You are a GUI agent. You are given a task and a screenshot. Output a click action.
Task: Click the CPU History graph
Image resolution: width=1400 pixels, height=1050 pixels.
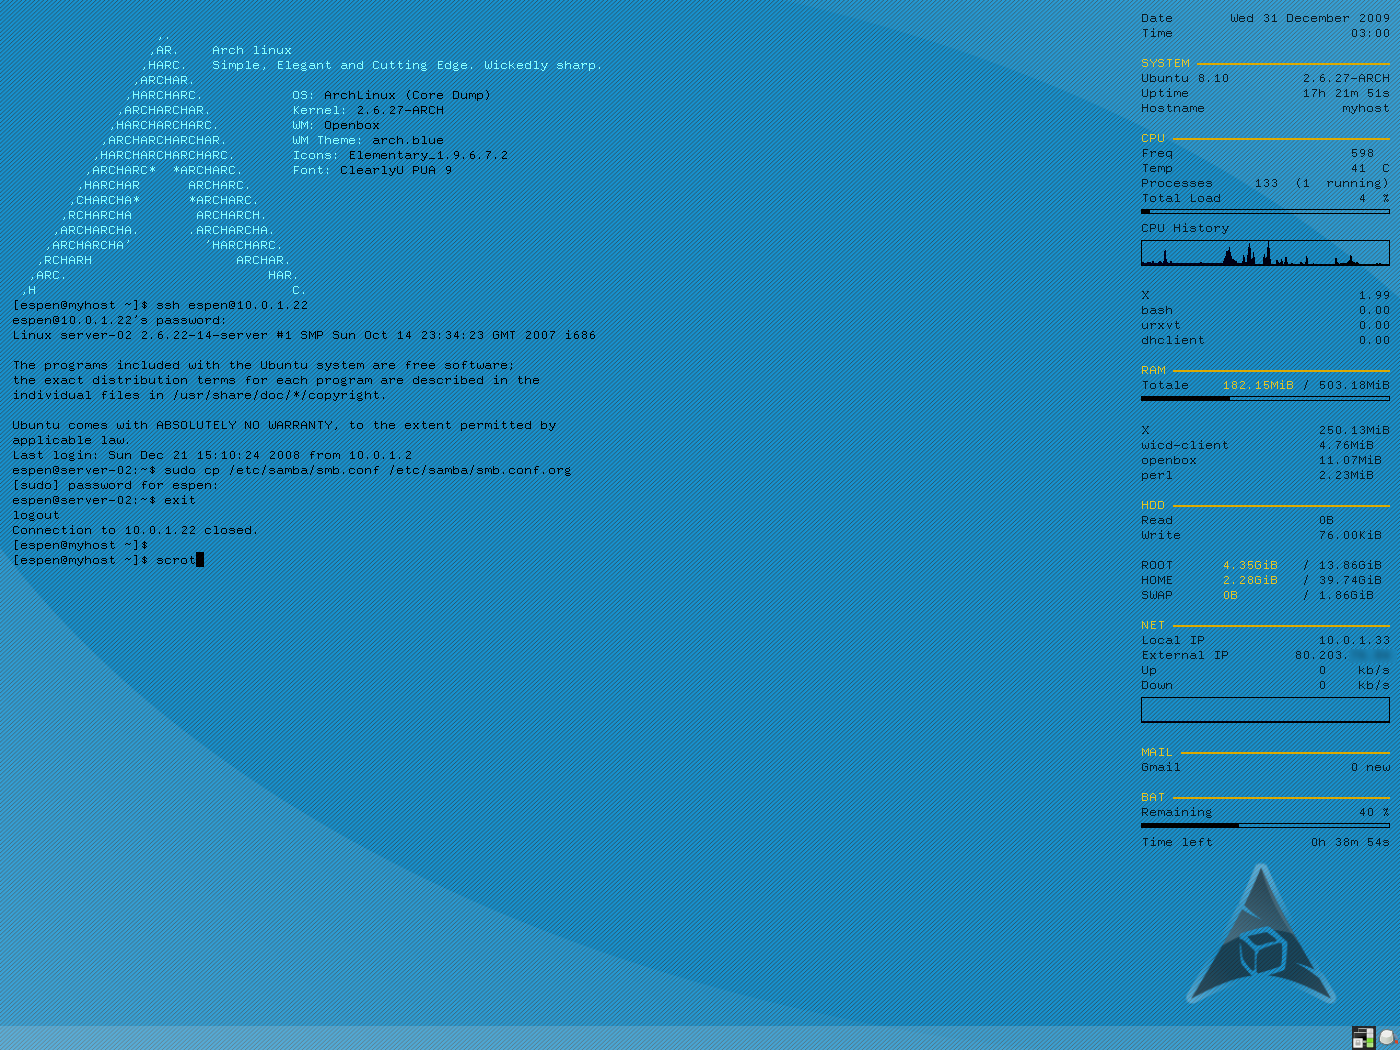[1265, 253]
